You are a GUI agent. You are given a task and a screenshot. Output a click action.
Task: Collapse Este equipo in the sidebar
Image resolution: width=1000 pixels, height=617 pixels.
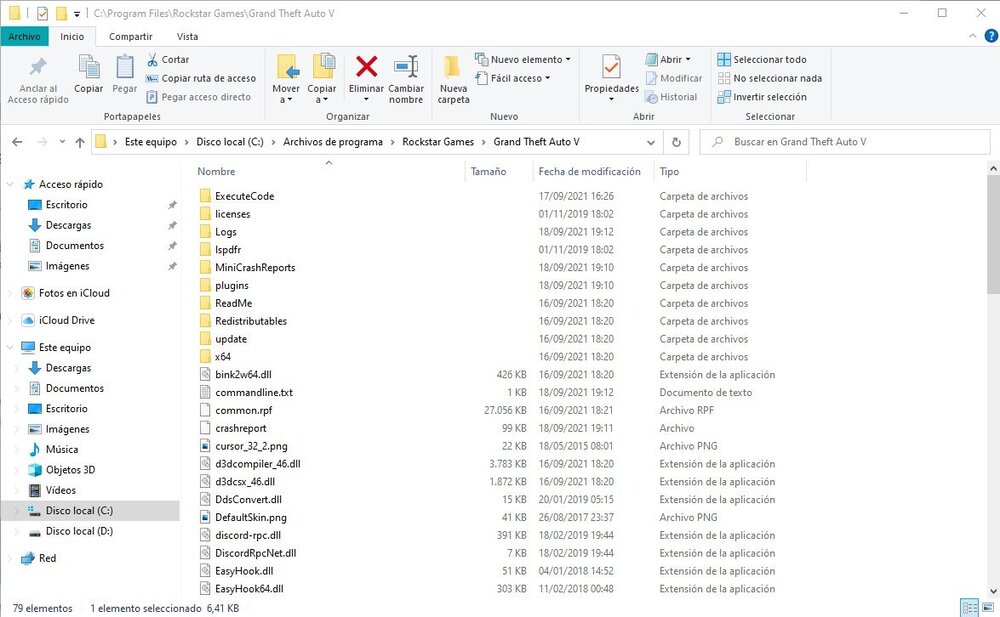pos(10,347)
